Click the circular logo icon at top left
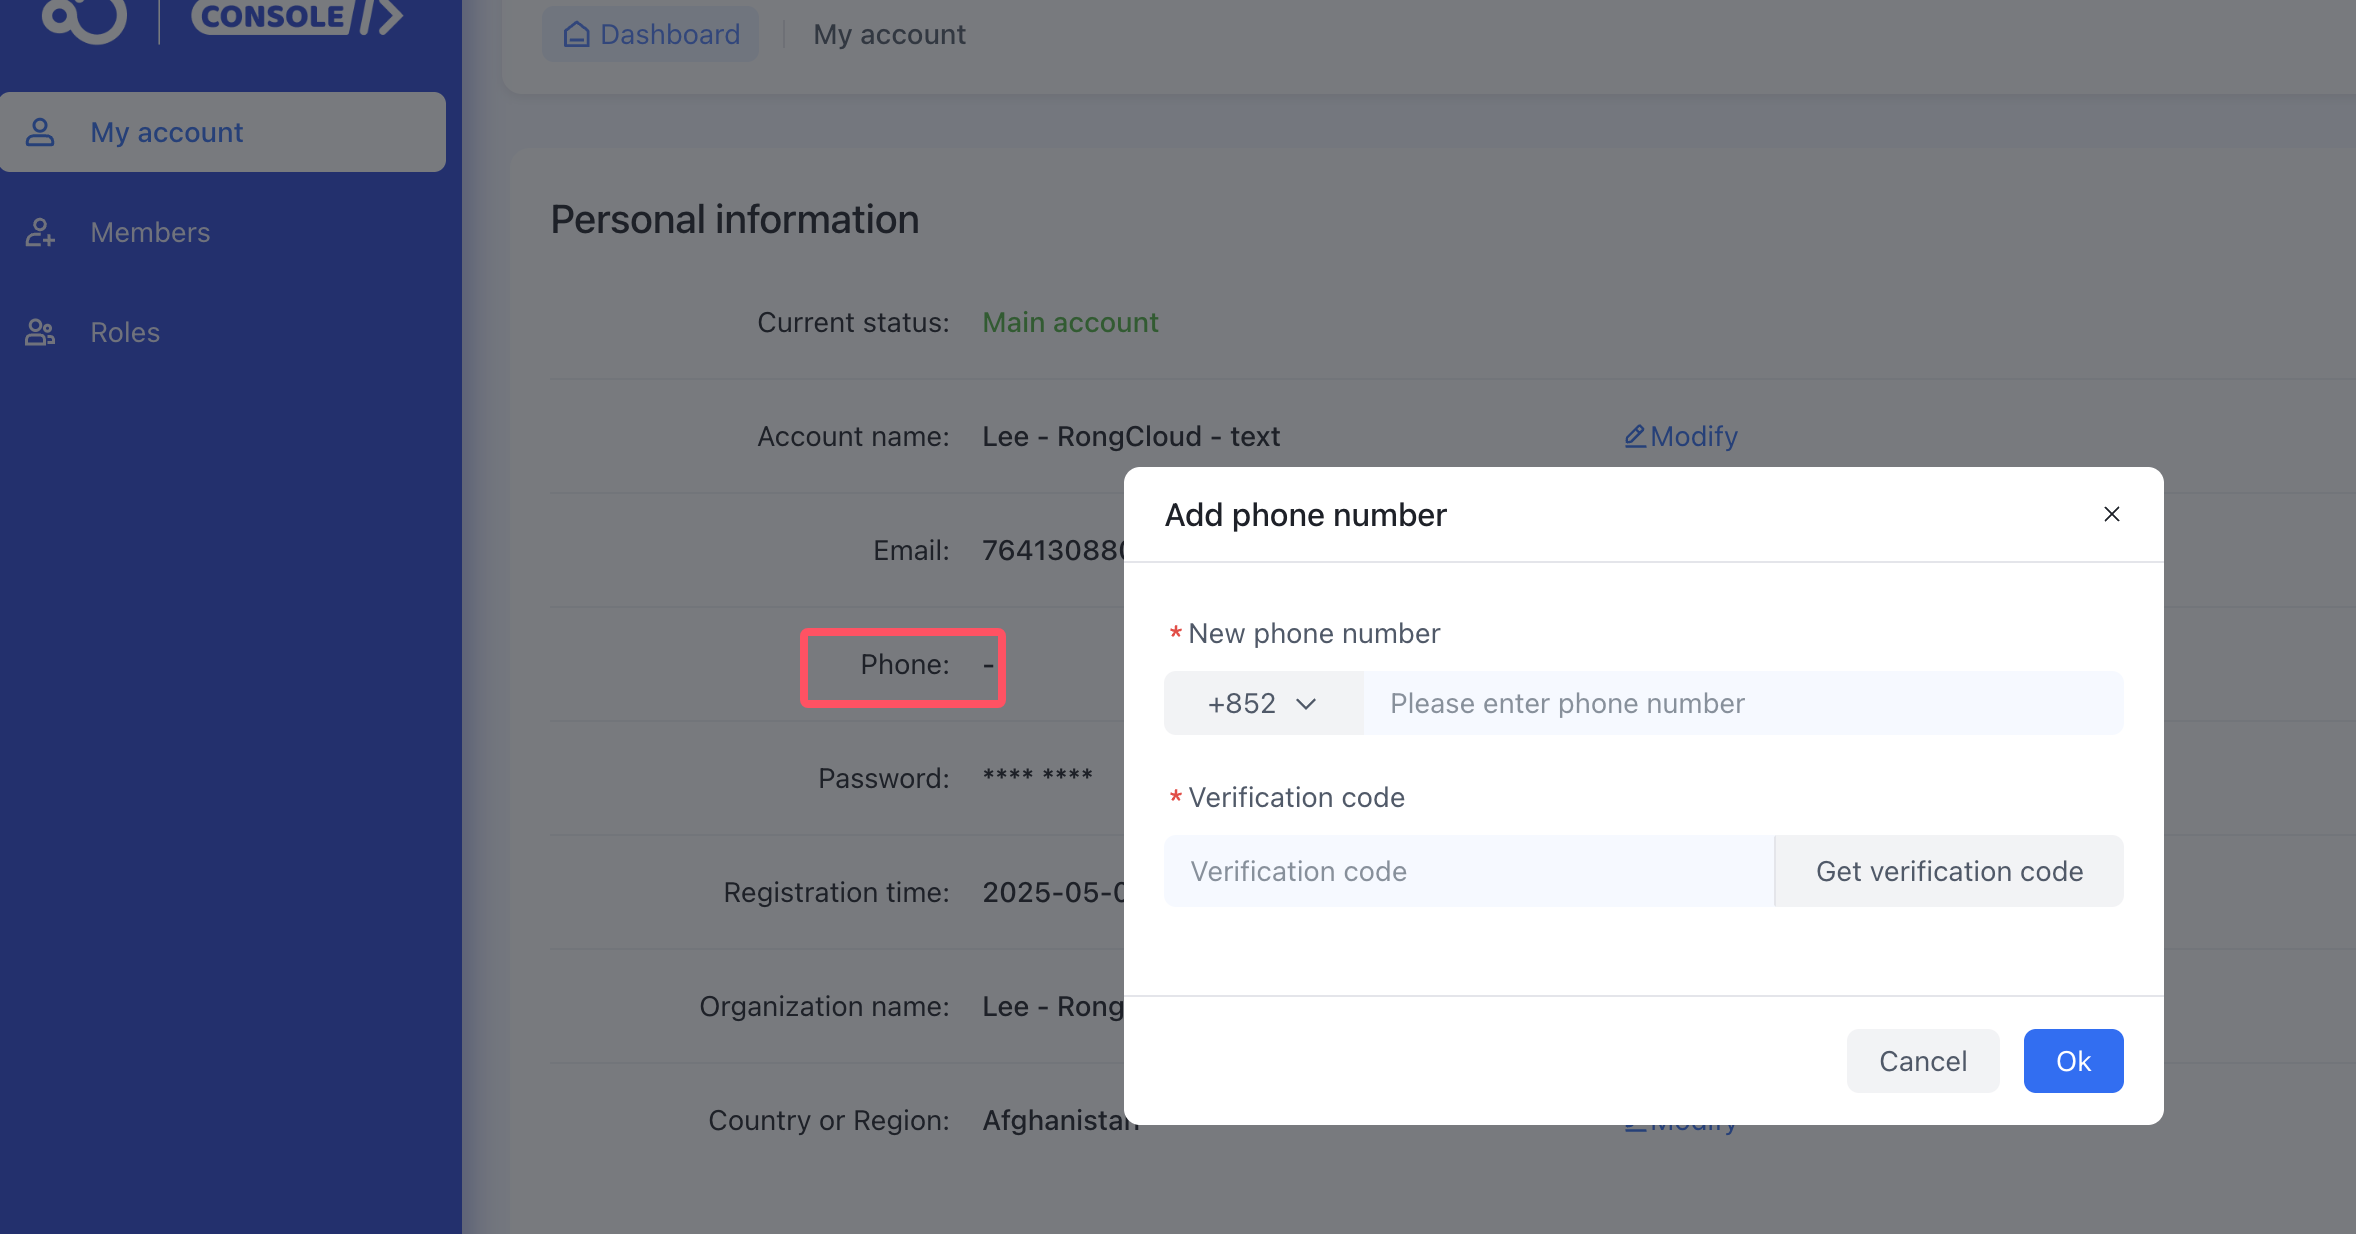 (x=85, y=18)
